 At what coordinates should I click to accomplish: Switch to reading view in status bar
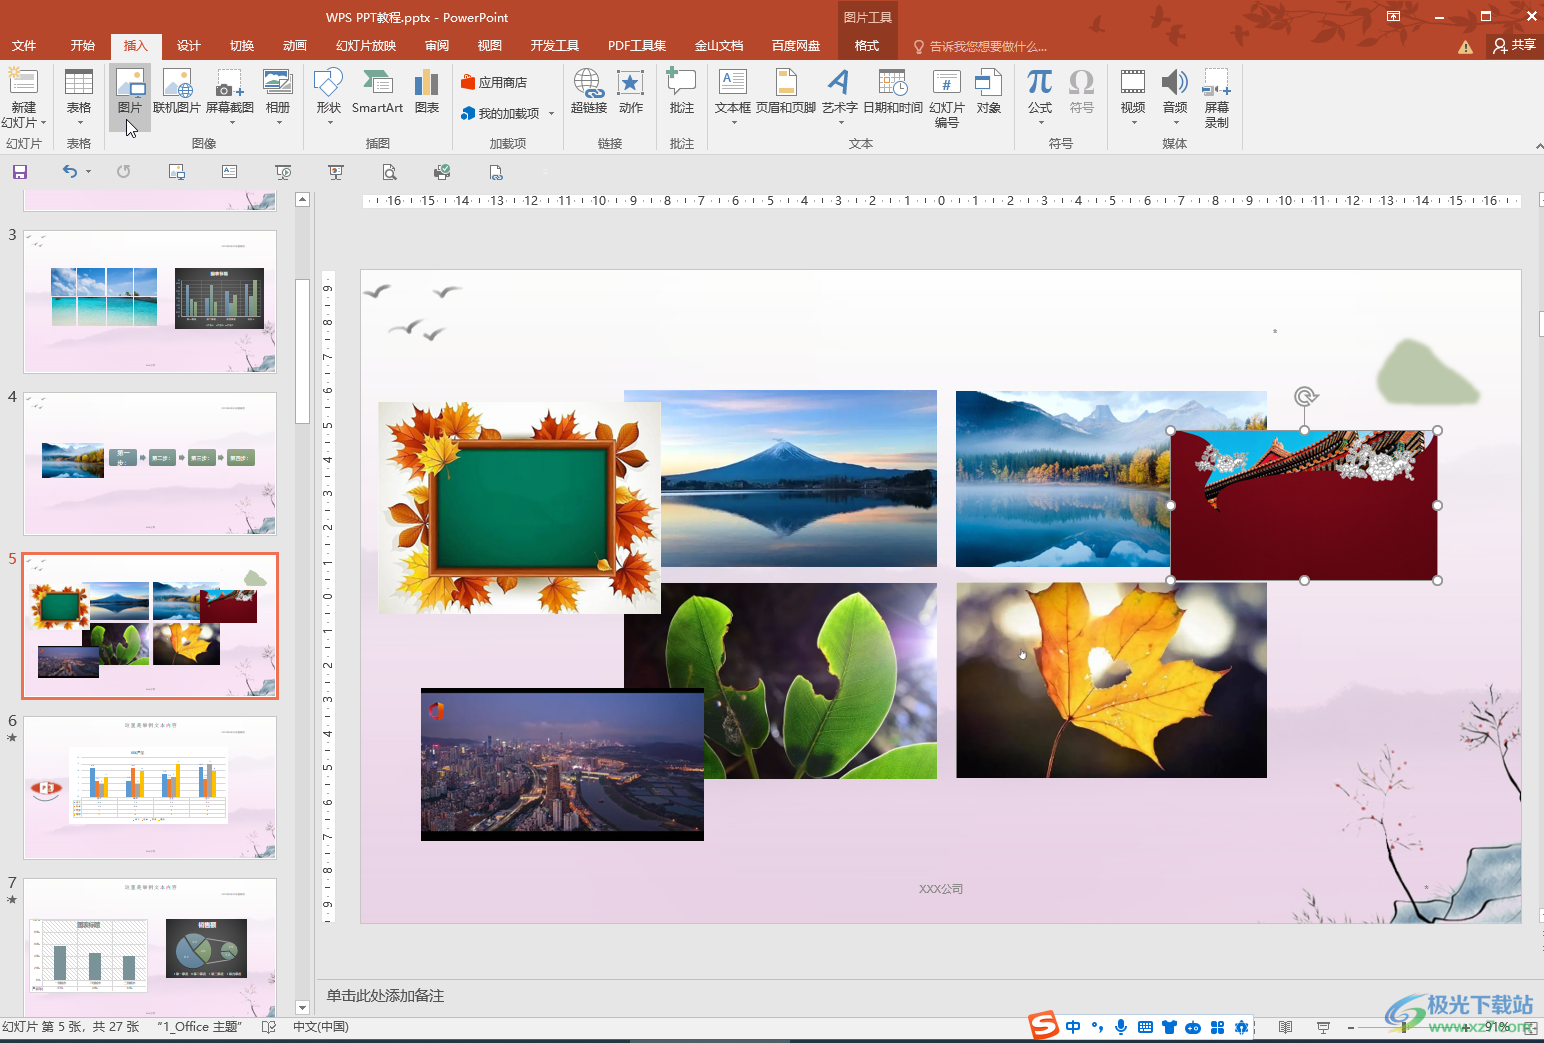[x=1286, y=1027]
